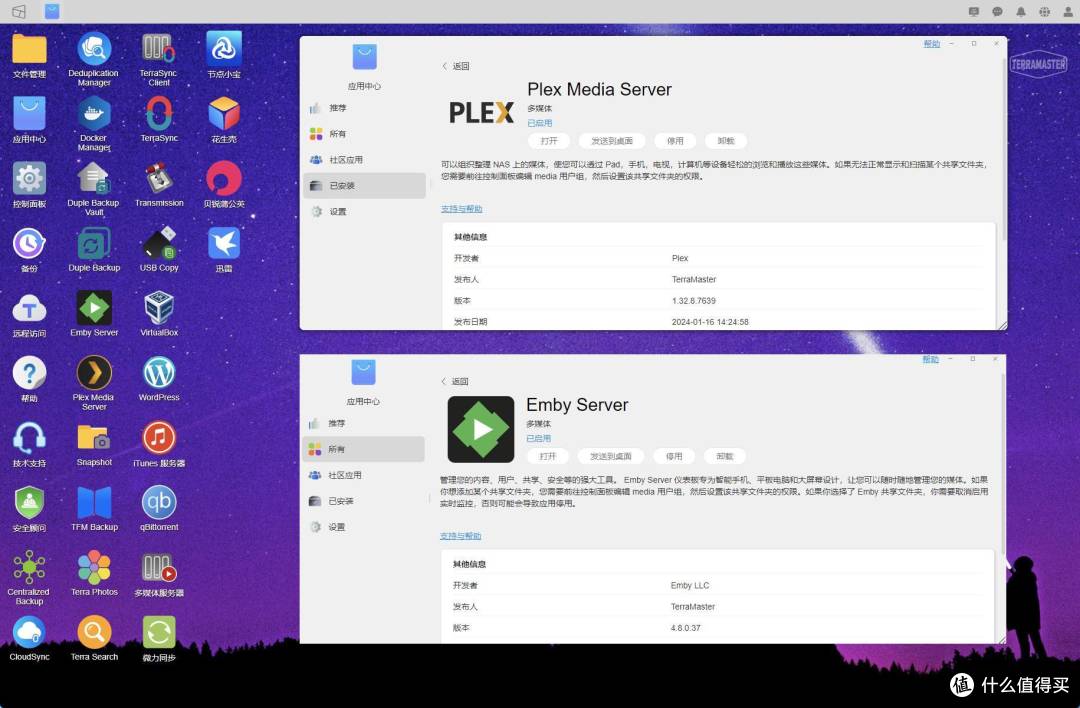1080x708 pixels.
Task: Select 社区应用 in Emby window sidebar
Action: click(363, 475)
